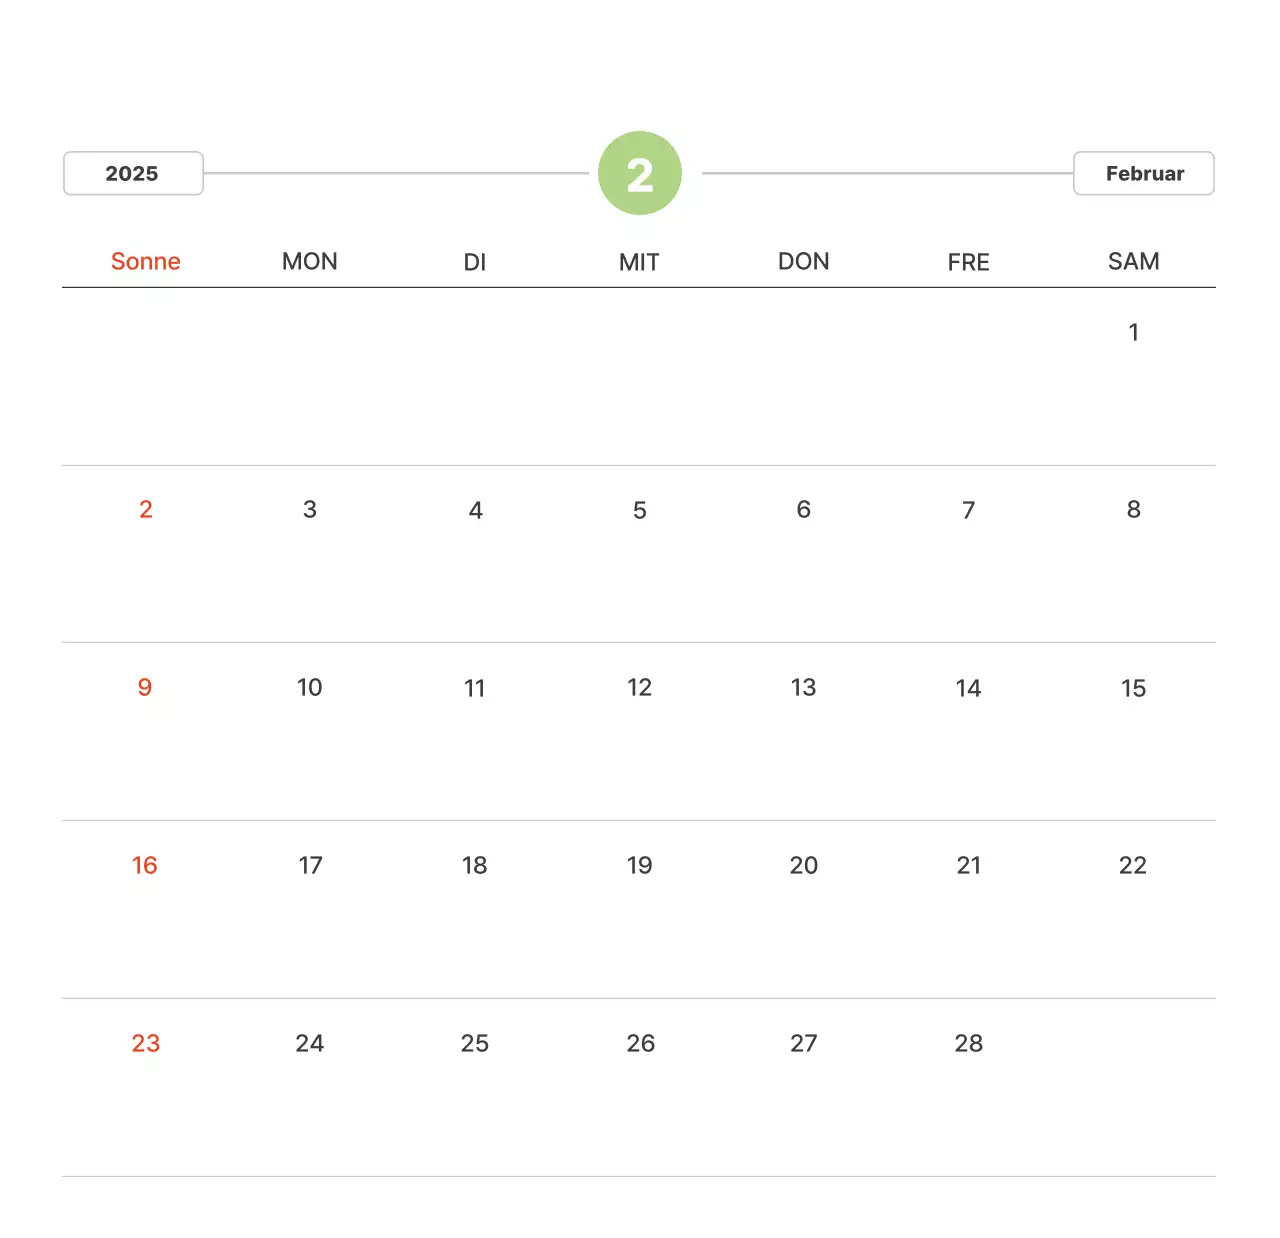Click the SAM weekday column header

click(1133, 262)
